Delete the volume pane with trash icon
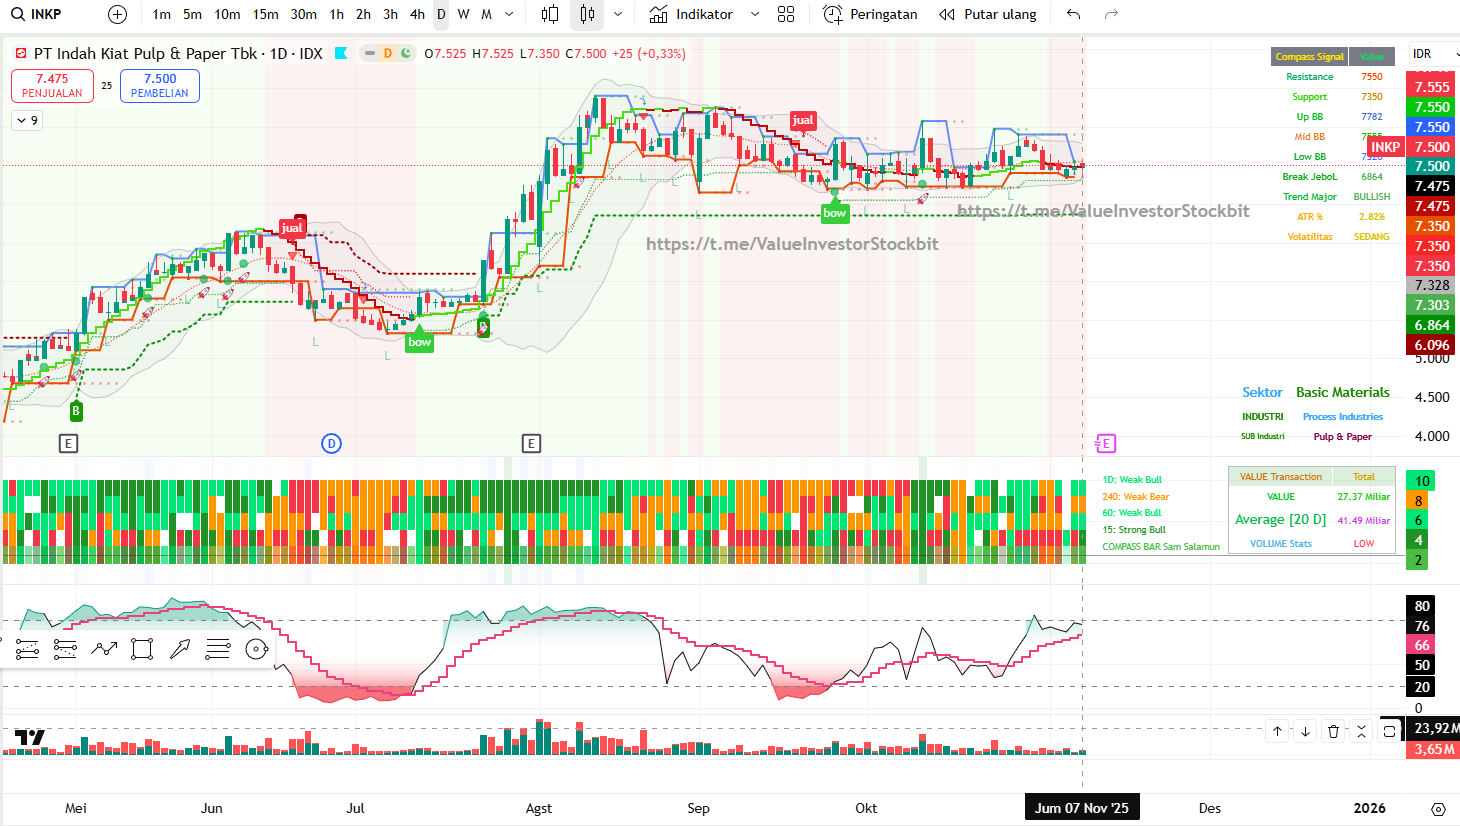The image size is (1460, 826). coord(1333,731)
